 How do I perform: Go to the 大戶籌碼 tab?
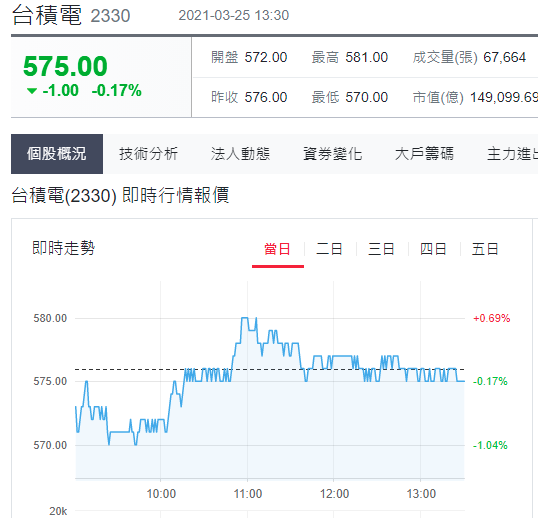point(424,154)
